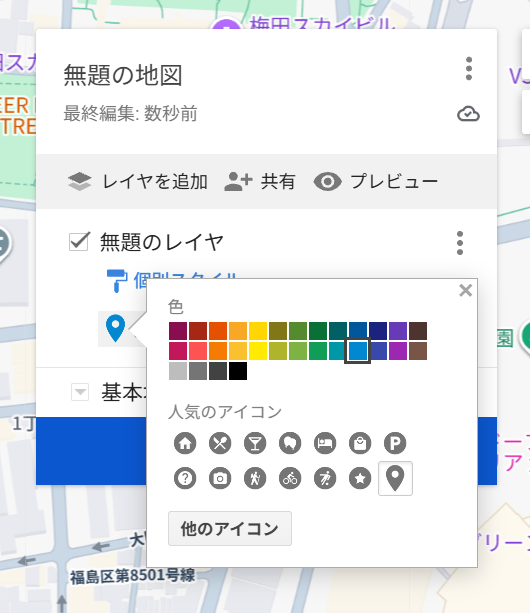Pick the dark magenta color swatch
The width and height of the screenshot is (530, 613).
click(x=178, y=331)
